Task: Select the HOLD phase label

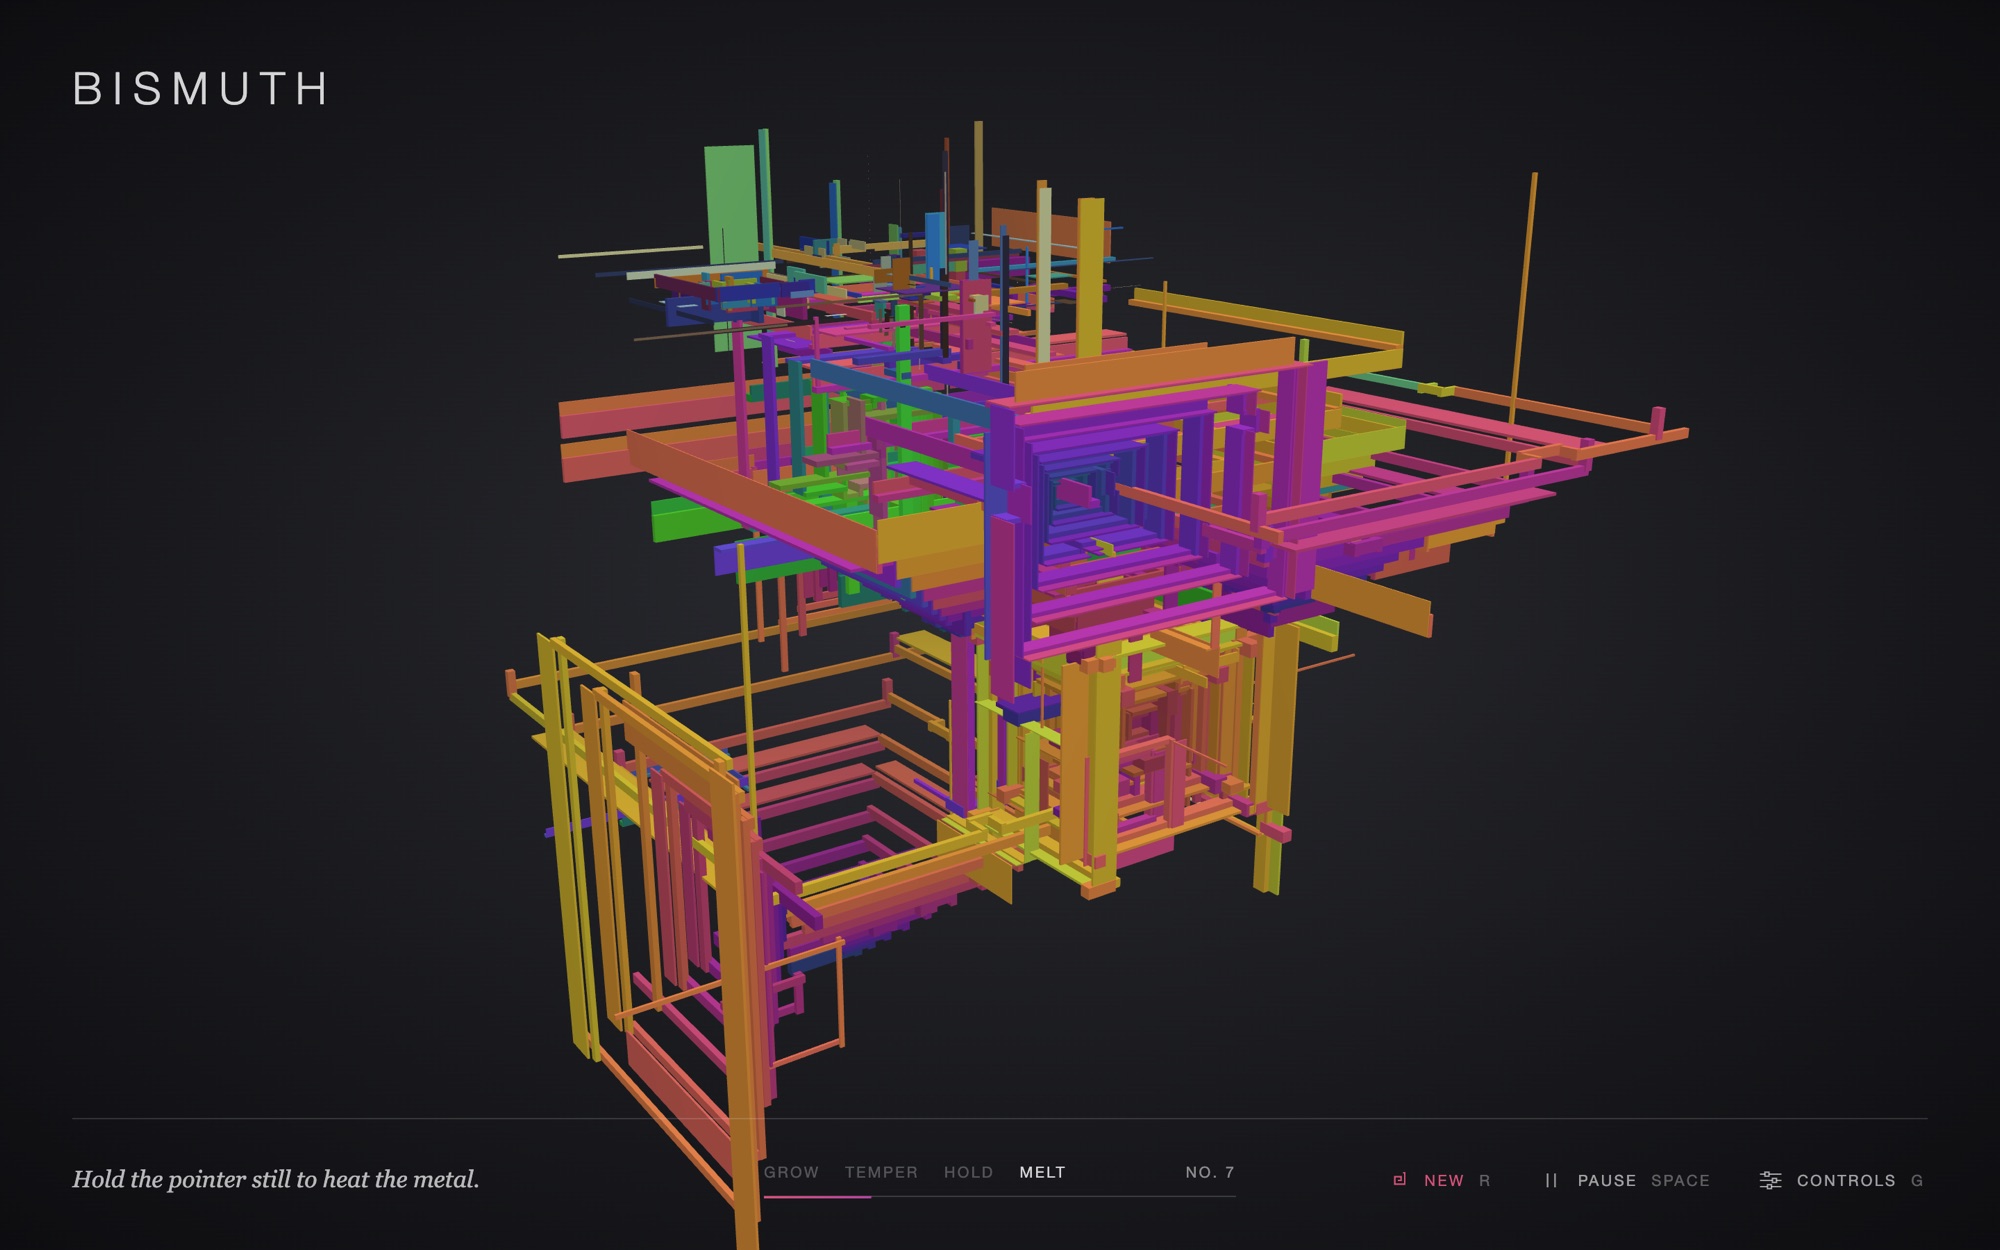Action: coord(968,1172)
